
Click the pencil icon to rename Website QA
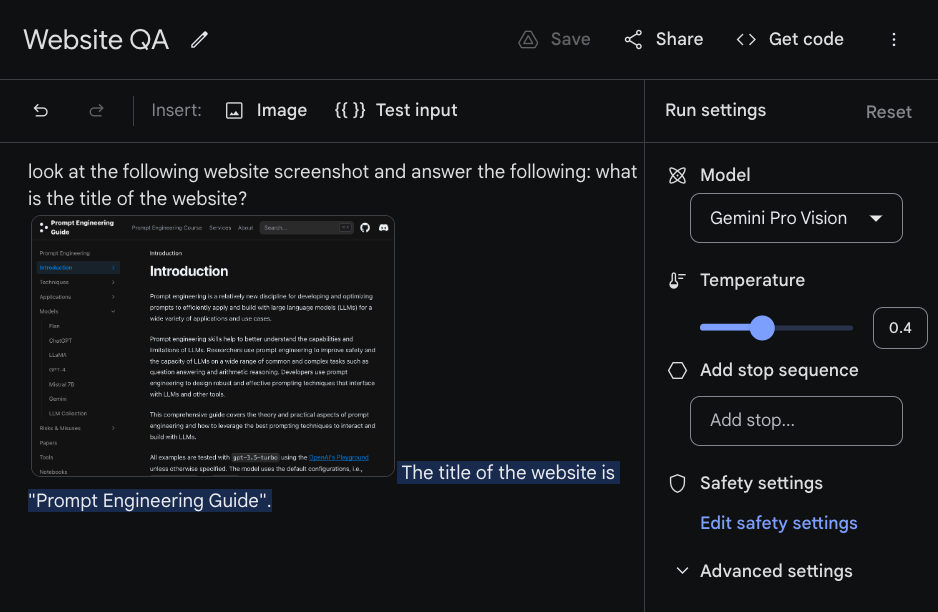[200, 40]
